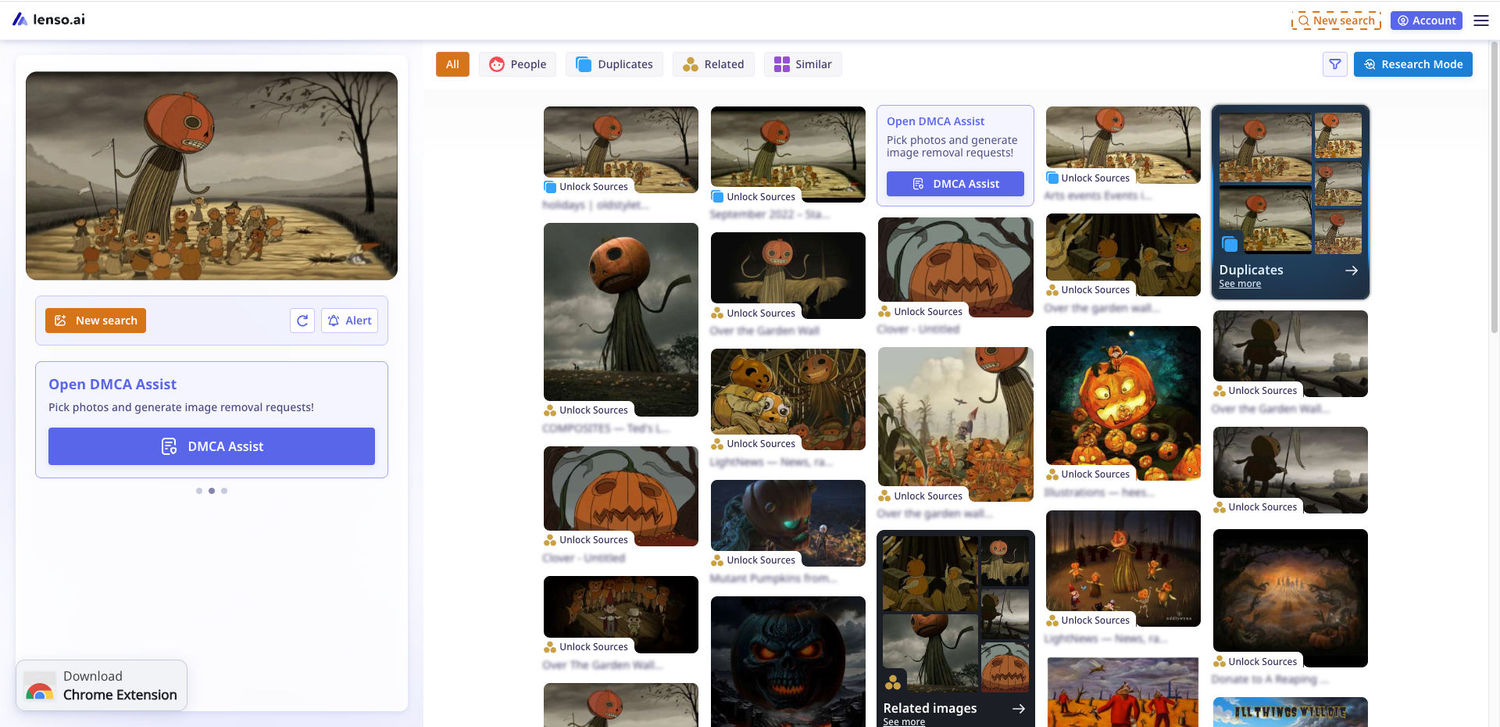Select the Similar filter tab
Screen dimensions: 1500x727
(802, 64)
